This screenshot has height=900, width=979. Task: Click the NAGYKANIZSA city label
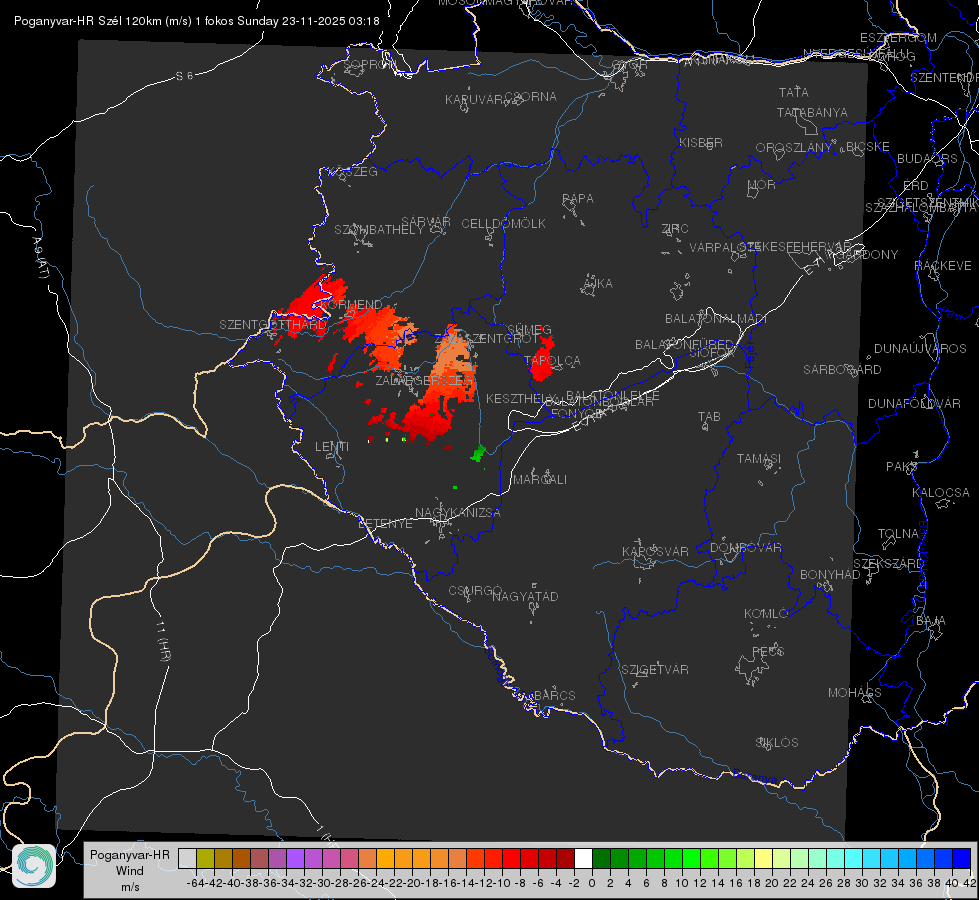click(x=458, y=513)
